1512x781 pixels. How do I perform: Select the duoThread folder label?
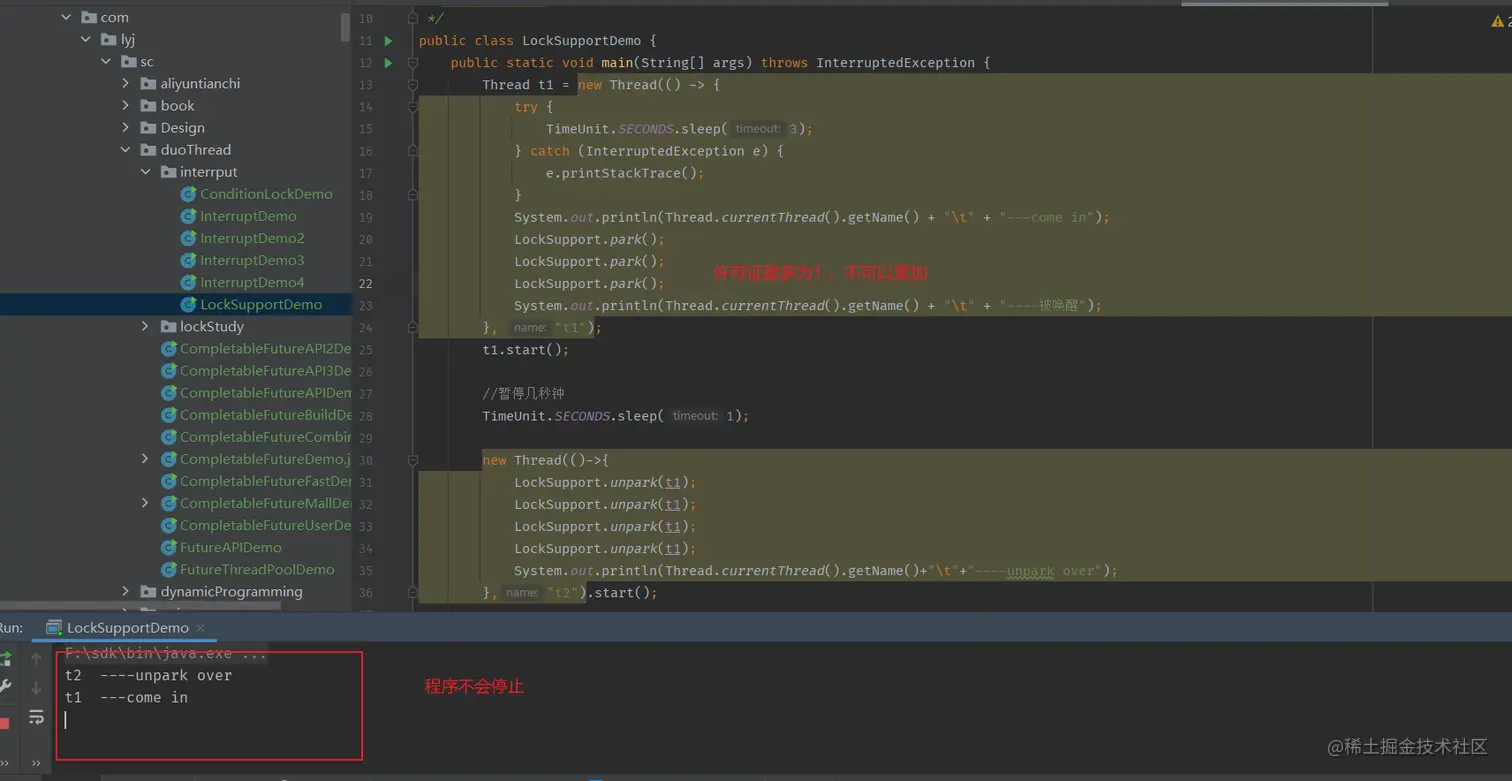pyautogui.click(x=196, y=150)
